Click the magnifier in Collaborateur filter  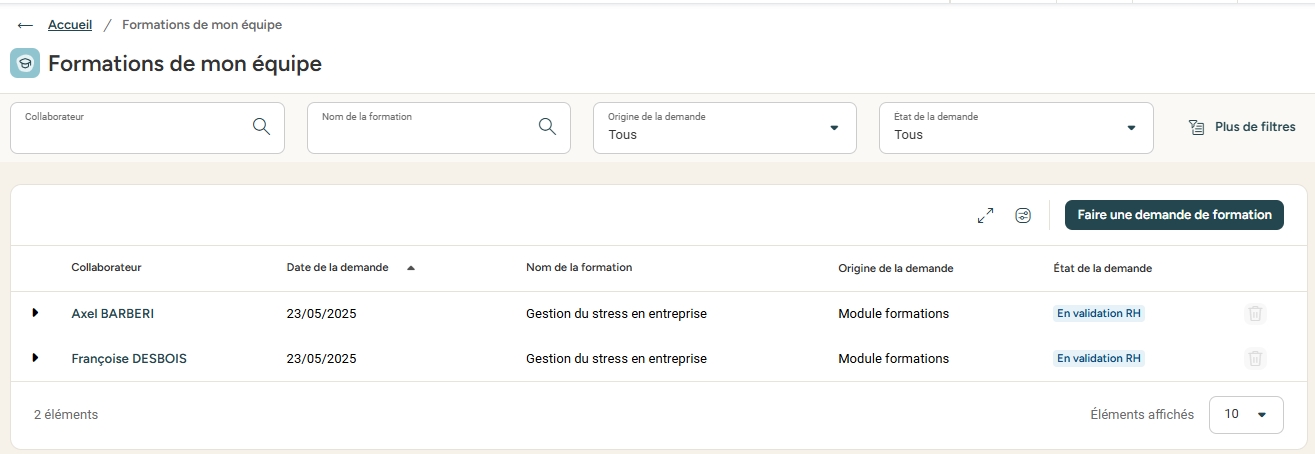pos(261,126)
